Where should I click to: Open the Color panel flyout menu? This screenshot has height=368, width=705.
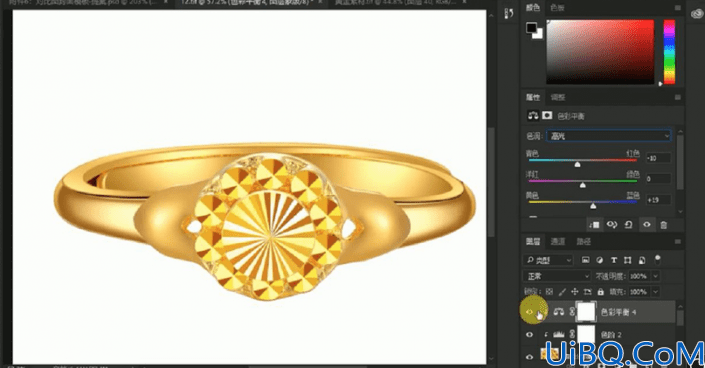(678, 8)
